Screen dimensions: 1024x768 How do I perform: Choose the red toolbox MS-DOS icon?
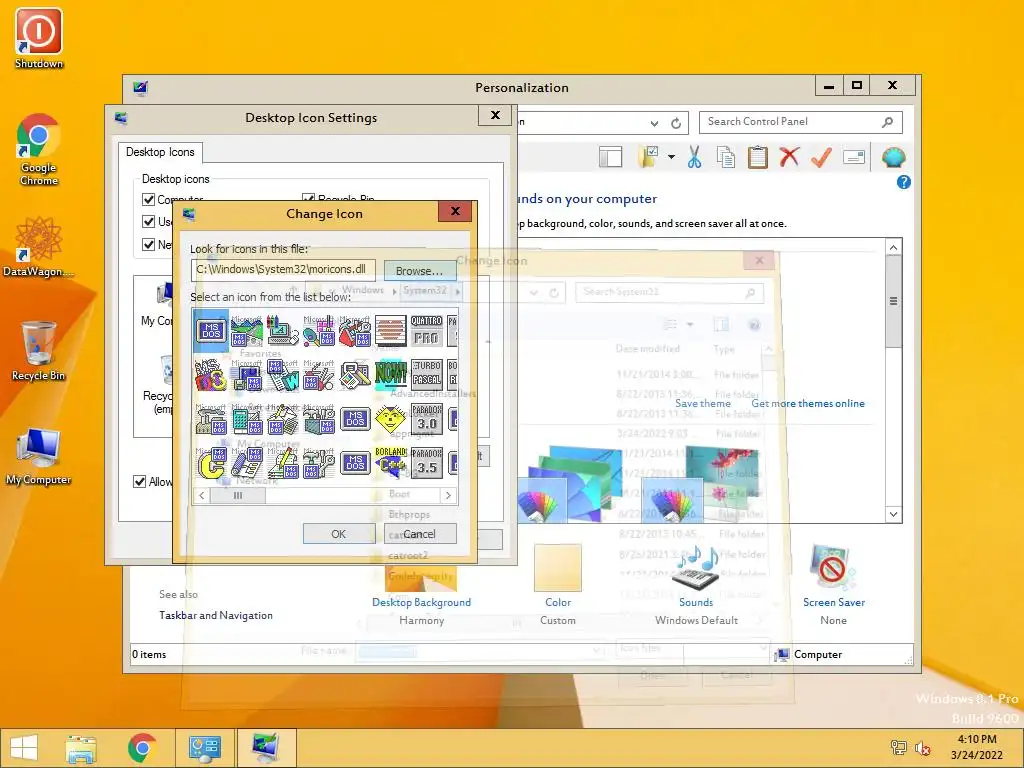(355, 330)
